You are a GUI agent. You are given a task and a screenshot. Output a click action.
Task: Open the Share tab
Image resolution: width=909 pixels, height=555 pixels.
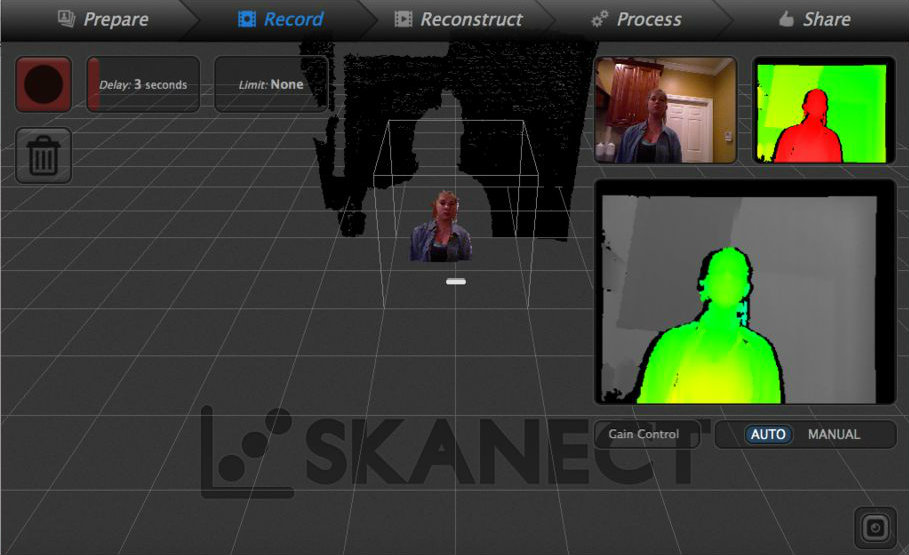pos(815,19)
